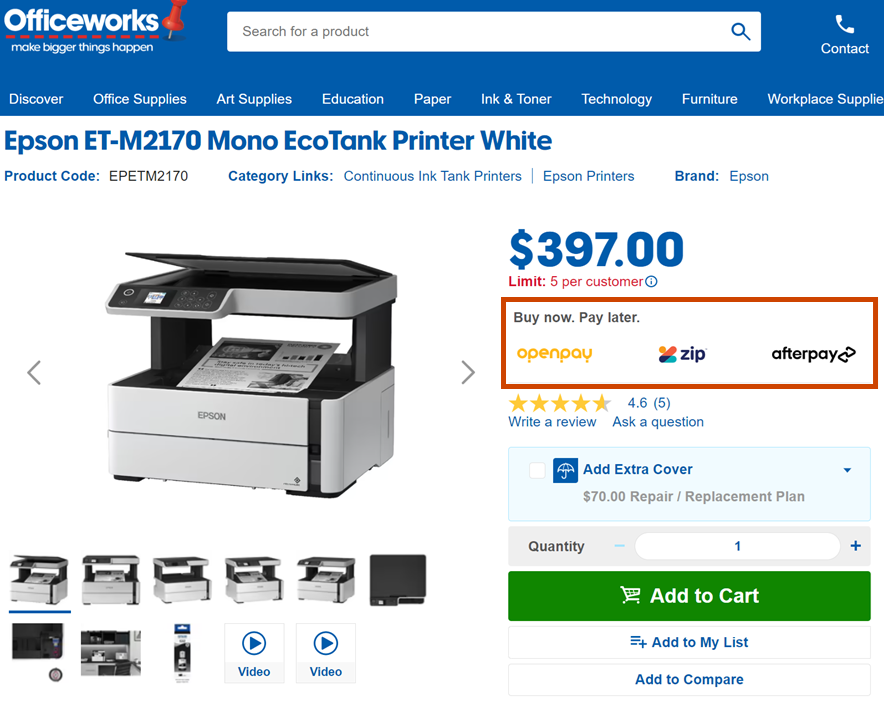The image size is (884, 707).
Task: Play the first product video thumbnail
Action: (x=254, y=653)
